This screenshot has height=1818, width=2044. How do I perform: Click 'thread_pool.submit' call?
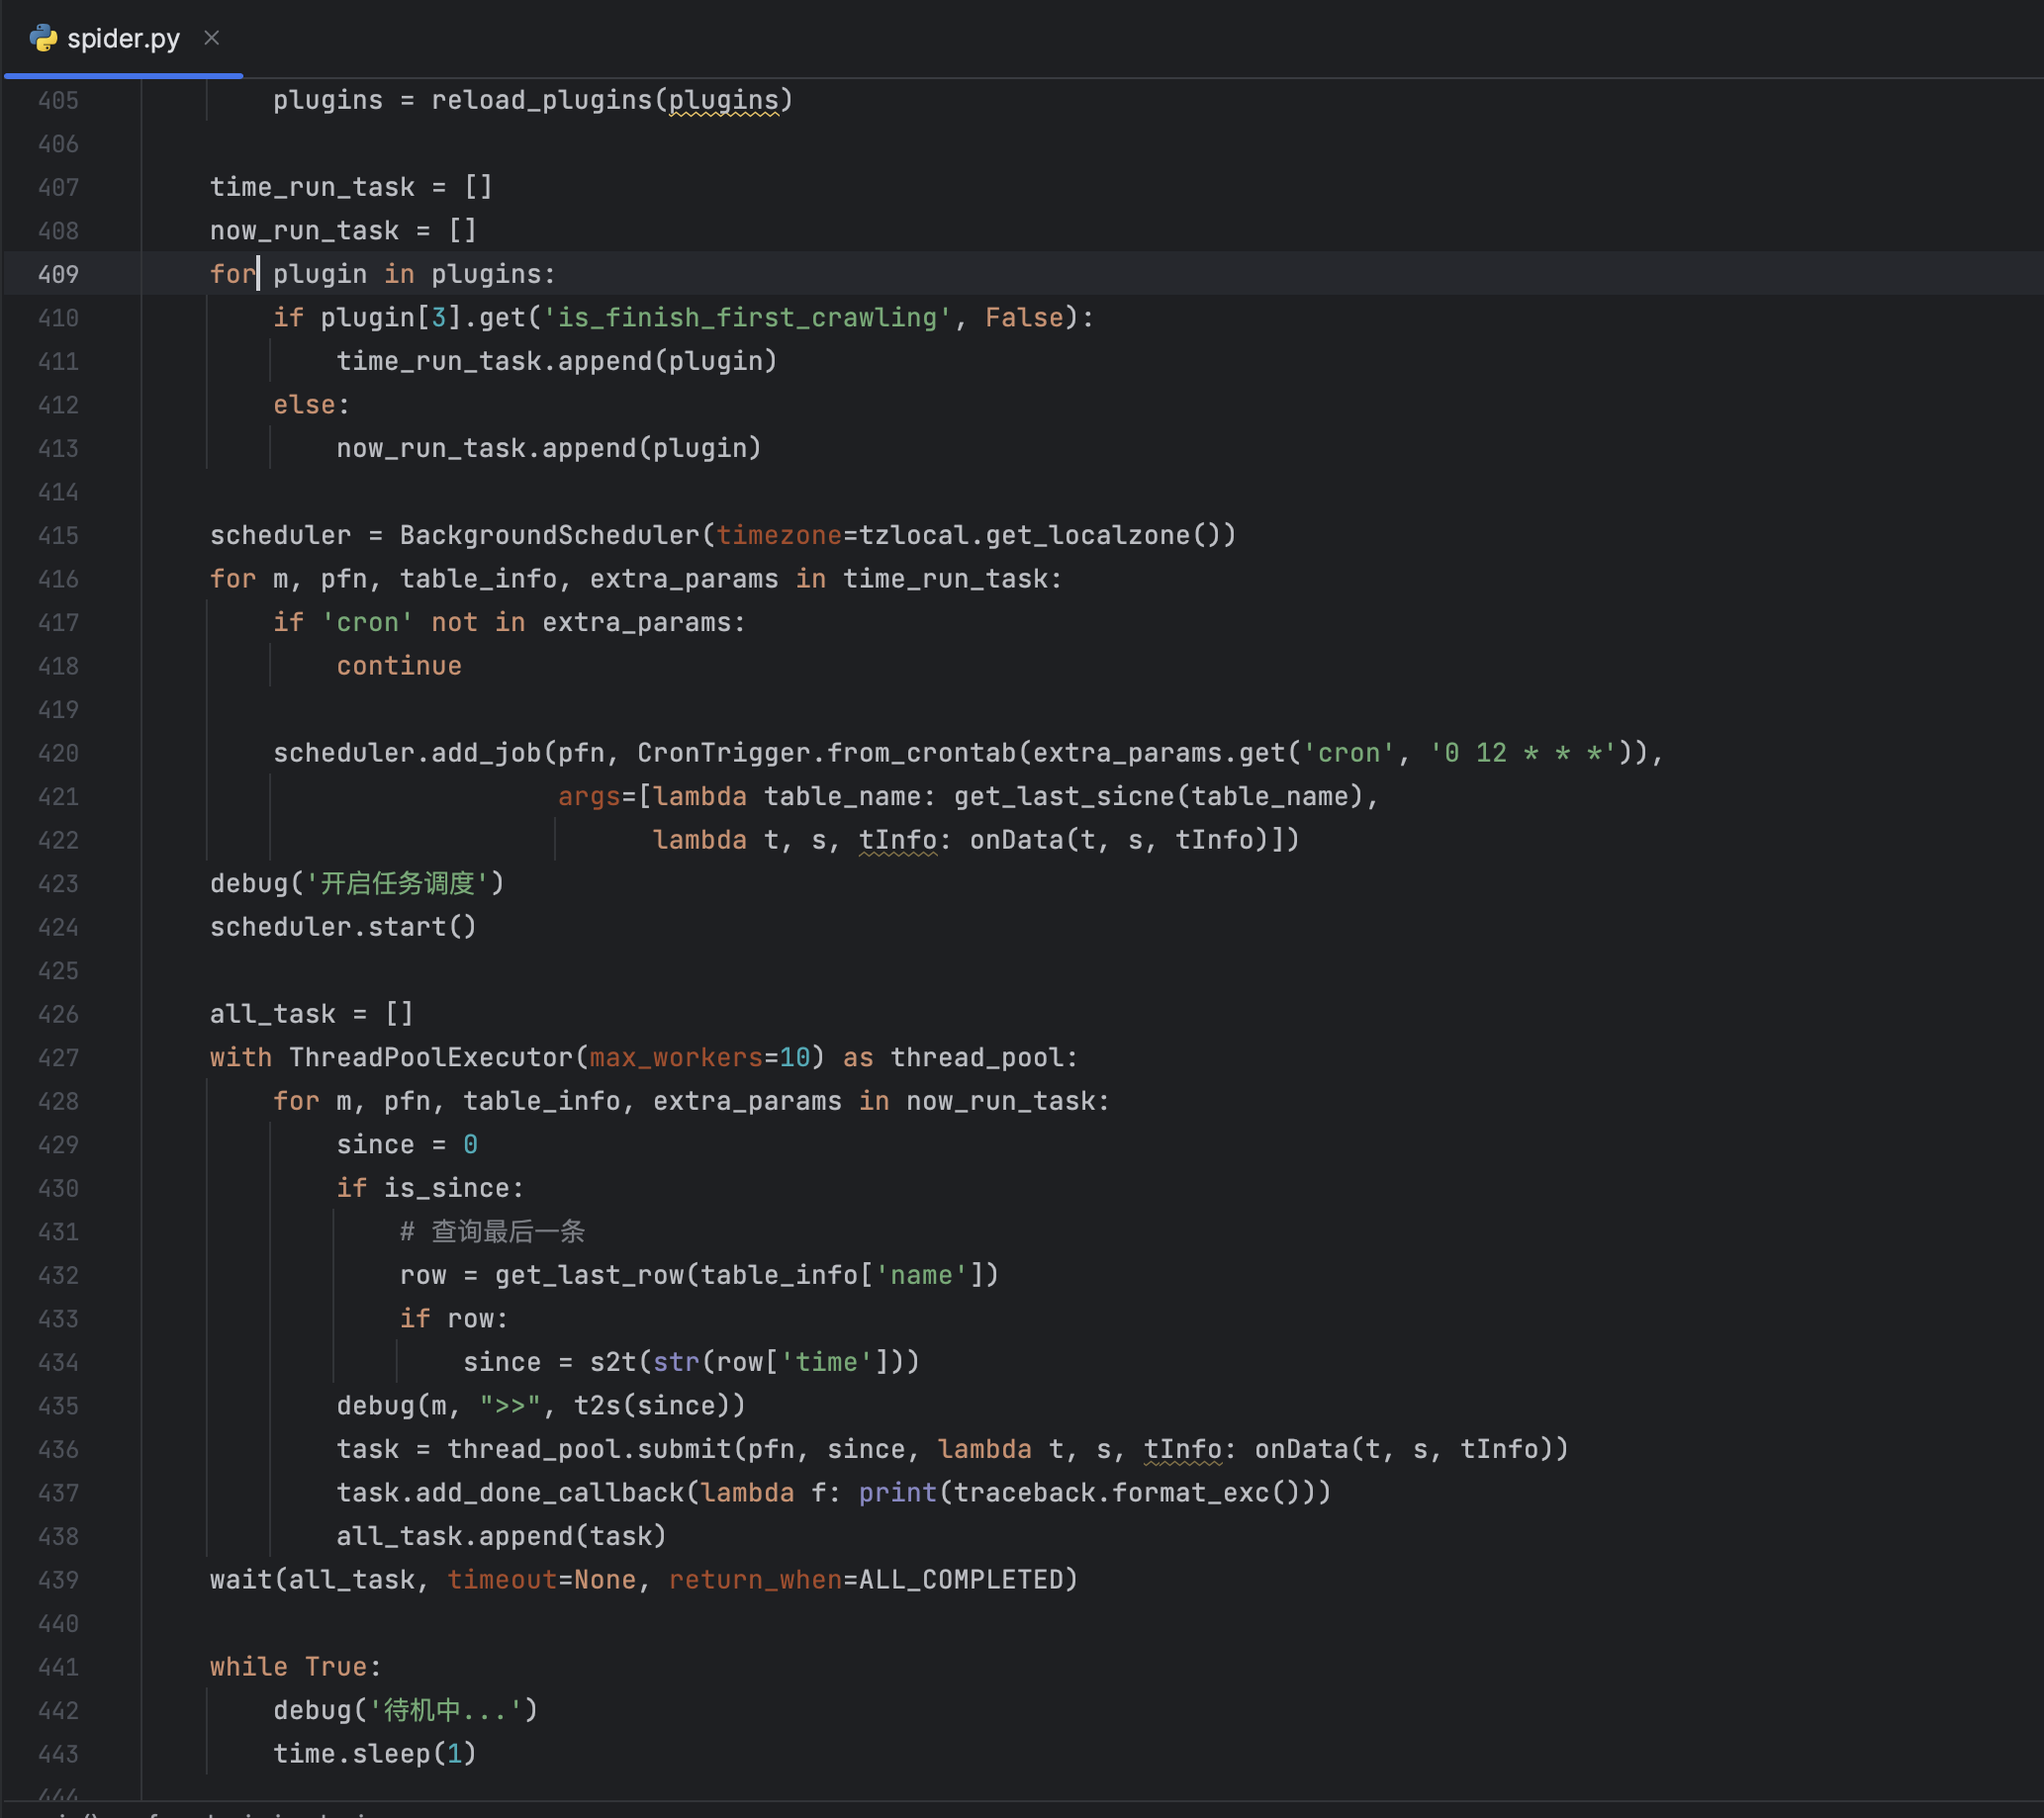tap(589, 1449)
